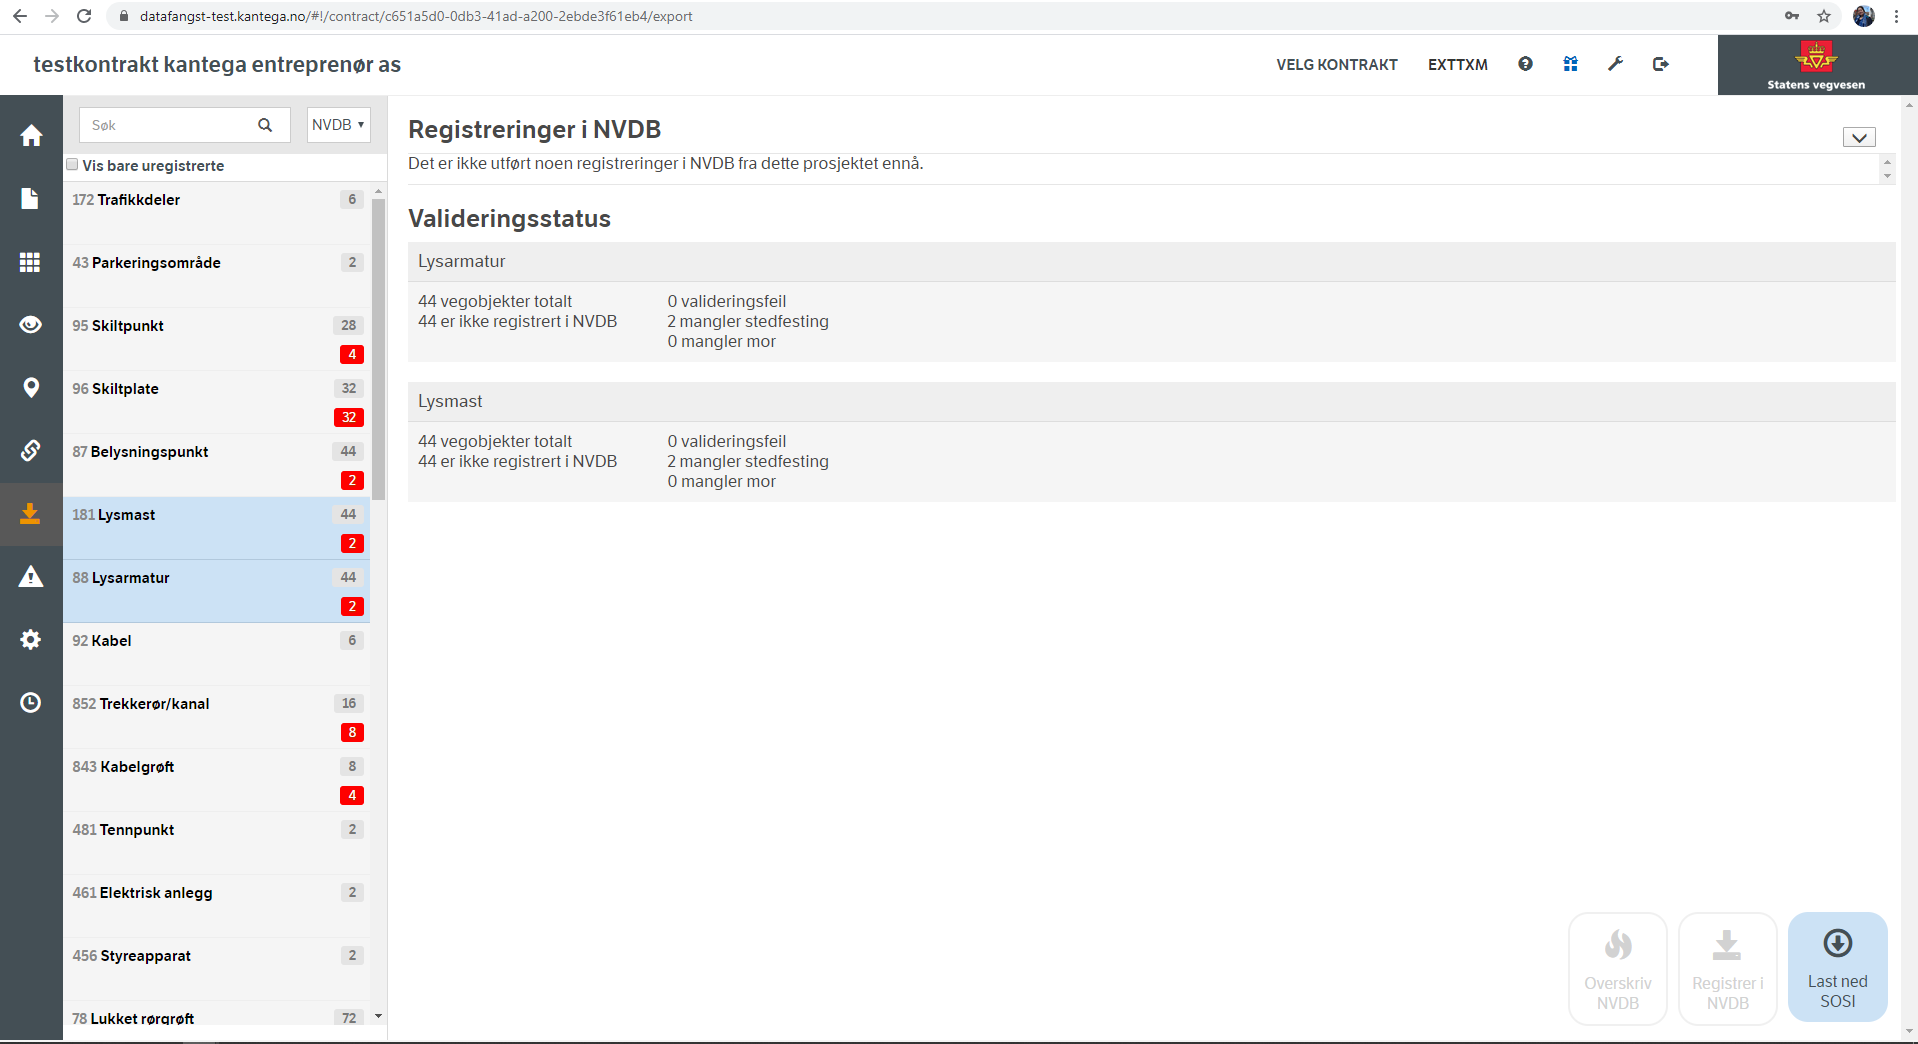Click red error badge 8 on Trekkerør/kanal
Viewport: 1918px width, 1044px height.
click(x=352, y=732)
